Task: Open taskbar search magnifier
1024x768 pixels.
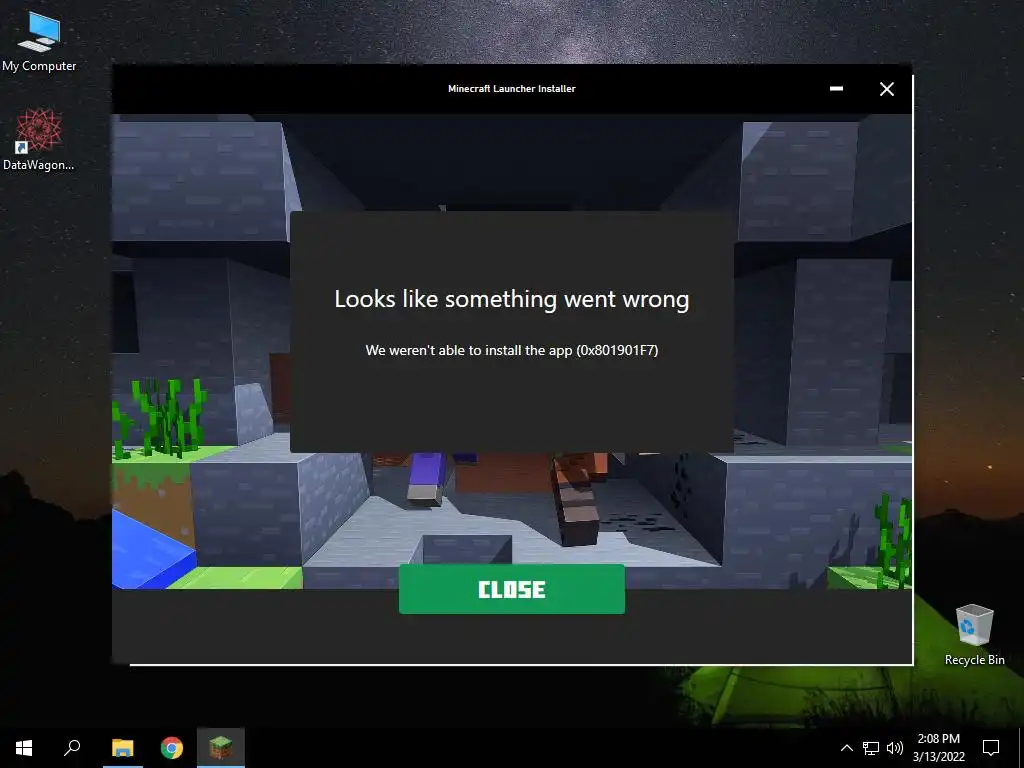Action: click(x=72, y=748)
